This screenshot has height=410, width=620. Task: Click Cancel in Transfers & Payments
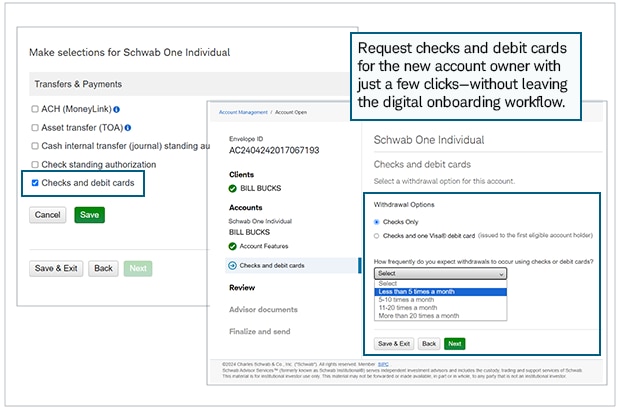[x=47, y=215]
